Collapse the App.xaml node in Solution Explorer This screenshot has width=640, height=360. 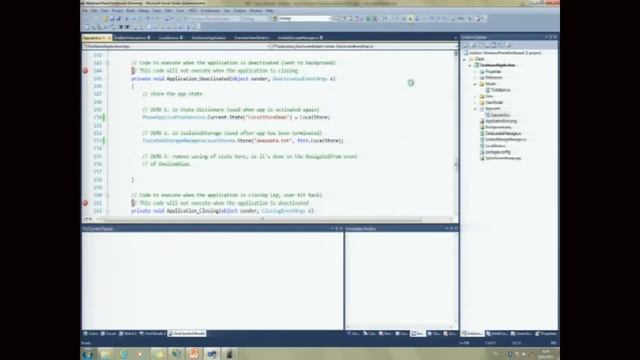[475, 109]
